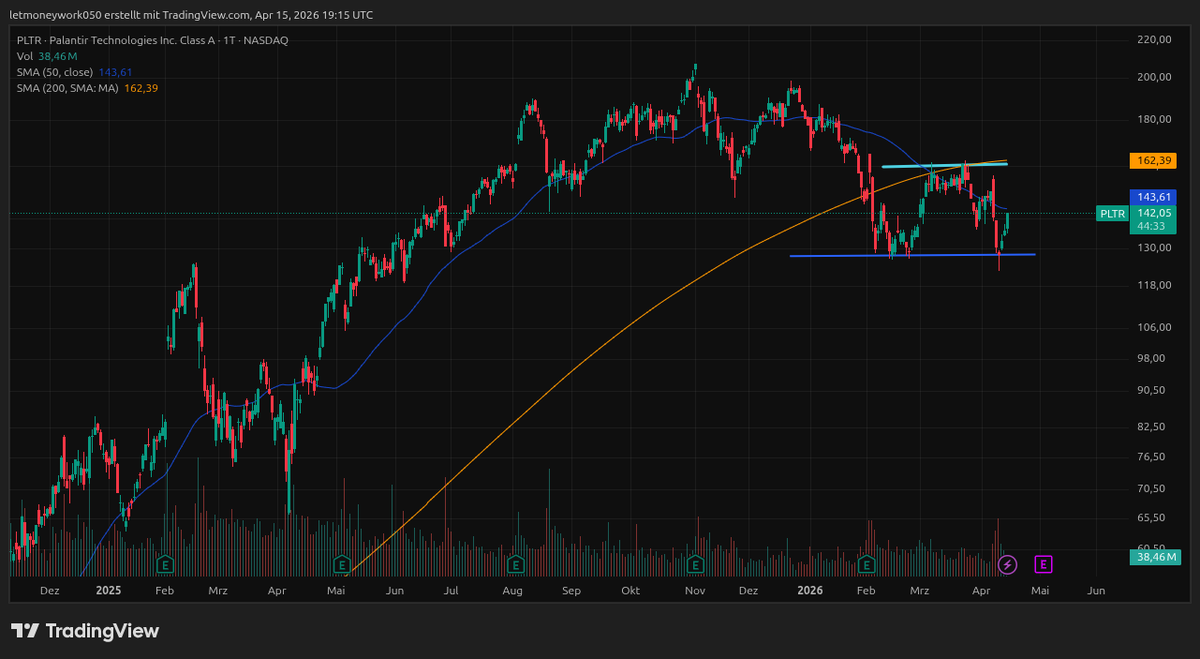This screenshot has width=1200, height=659.
Task: Select the SMA (50, close) legend entry
Action: pos(74,72)
